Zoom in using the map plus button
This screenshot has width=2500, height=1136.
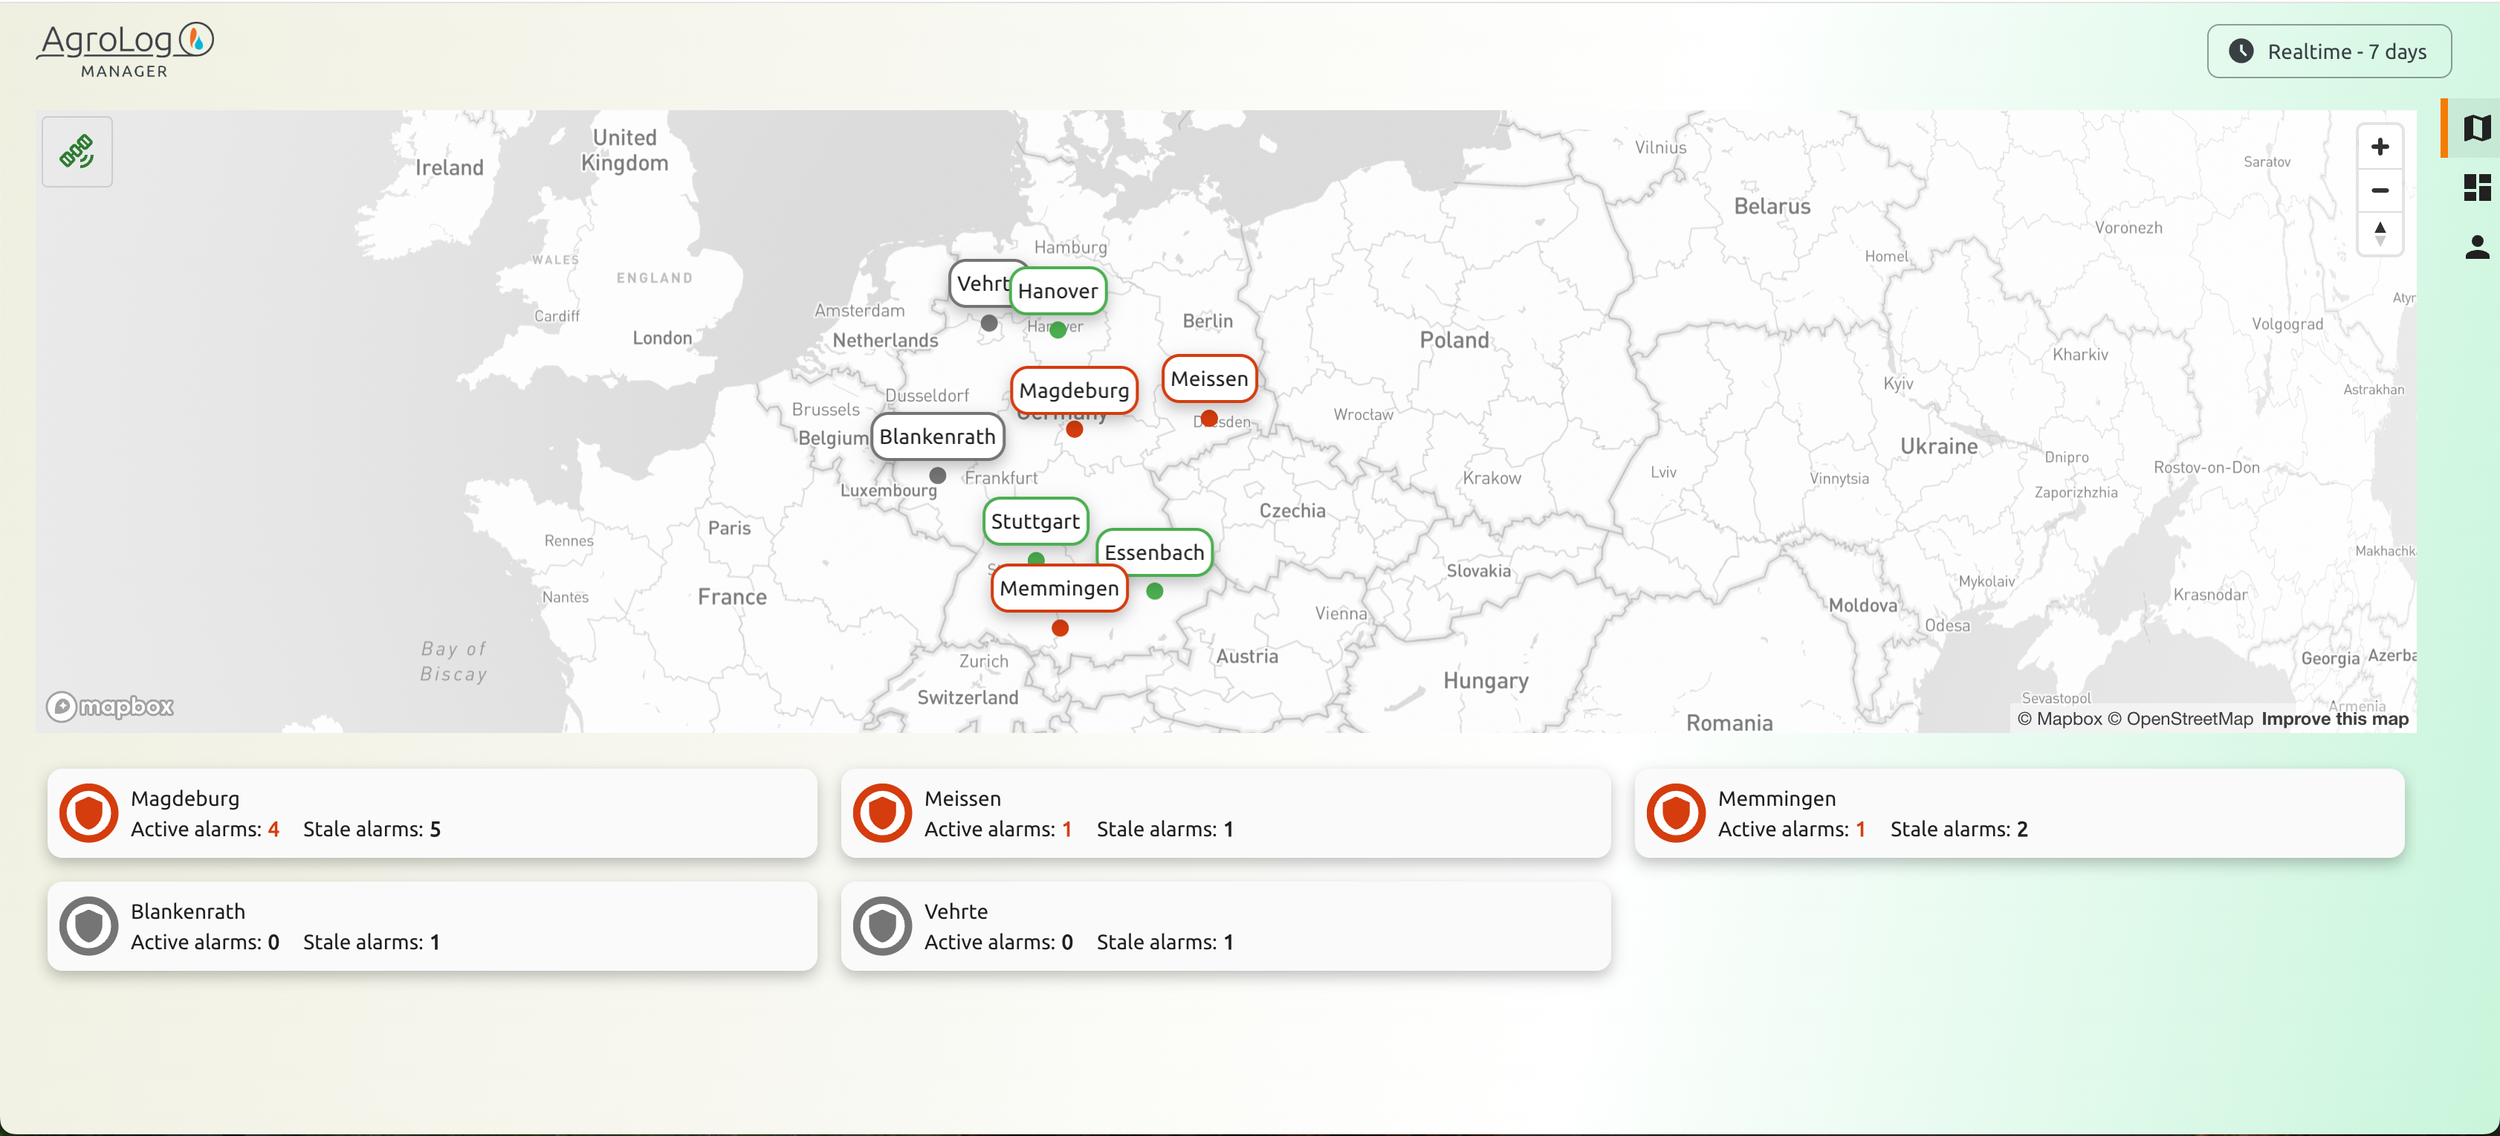[x=2379, y=147]
